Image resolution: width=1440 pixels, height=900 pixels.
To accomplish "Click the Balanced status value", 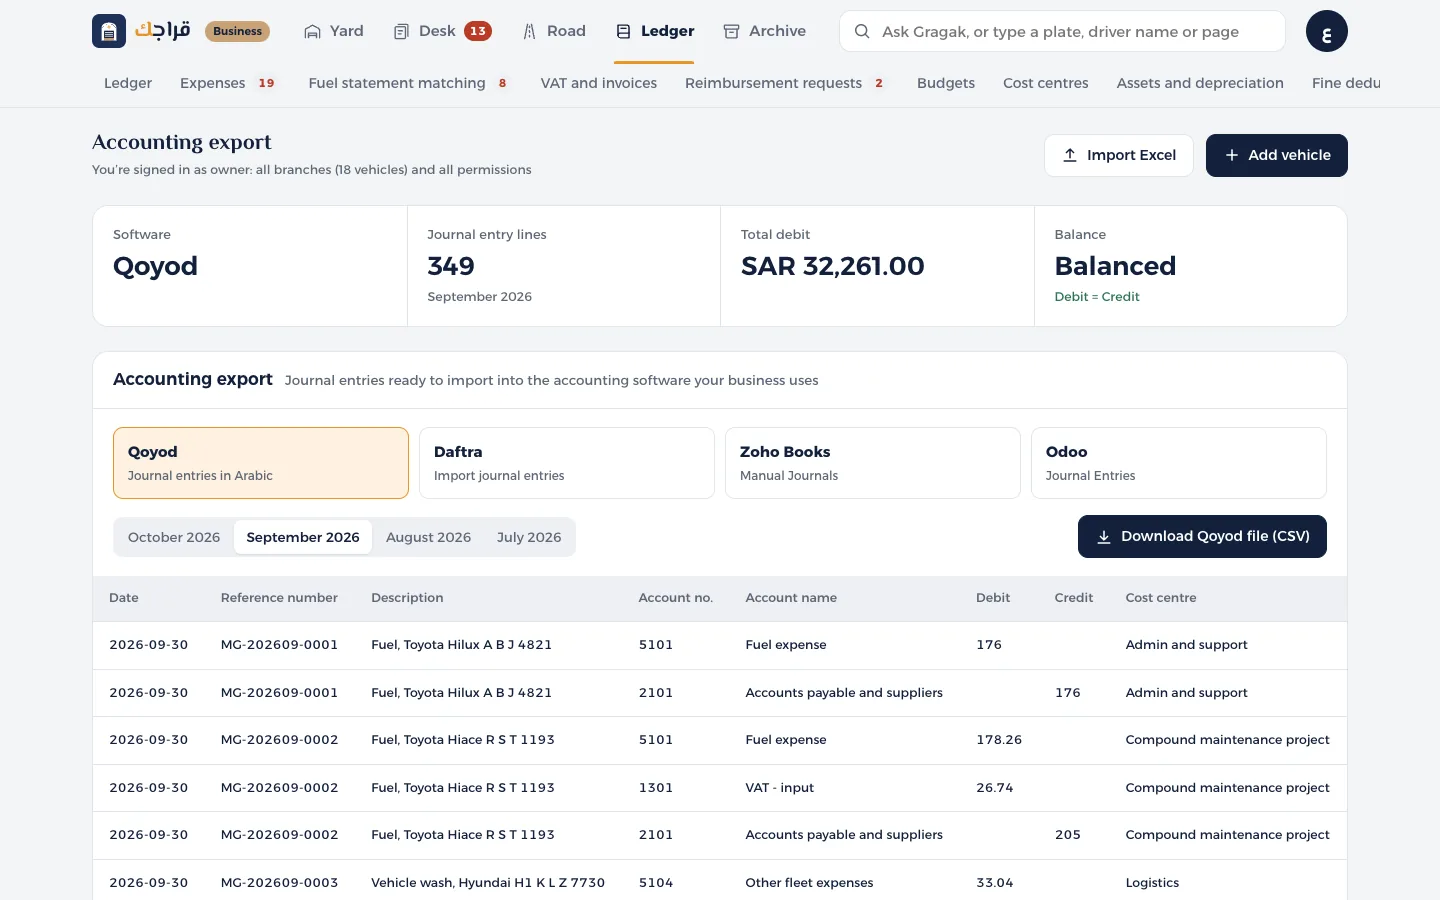I will point(1115,266).
